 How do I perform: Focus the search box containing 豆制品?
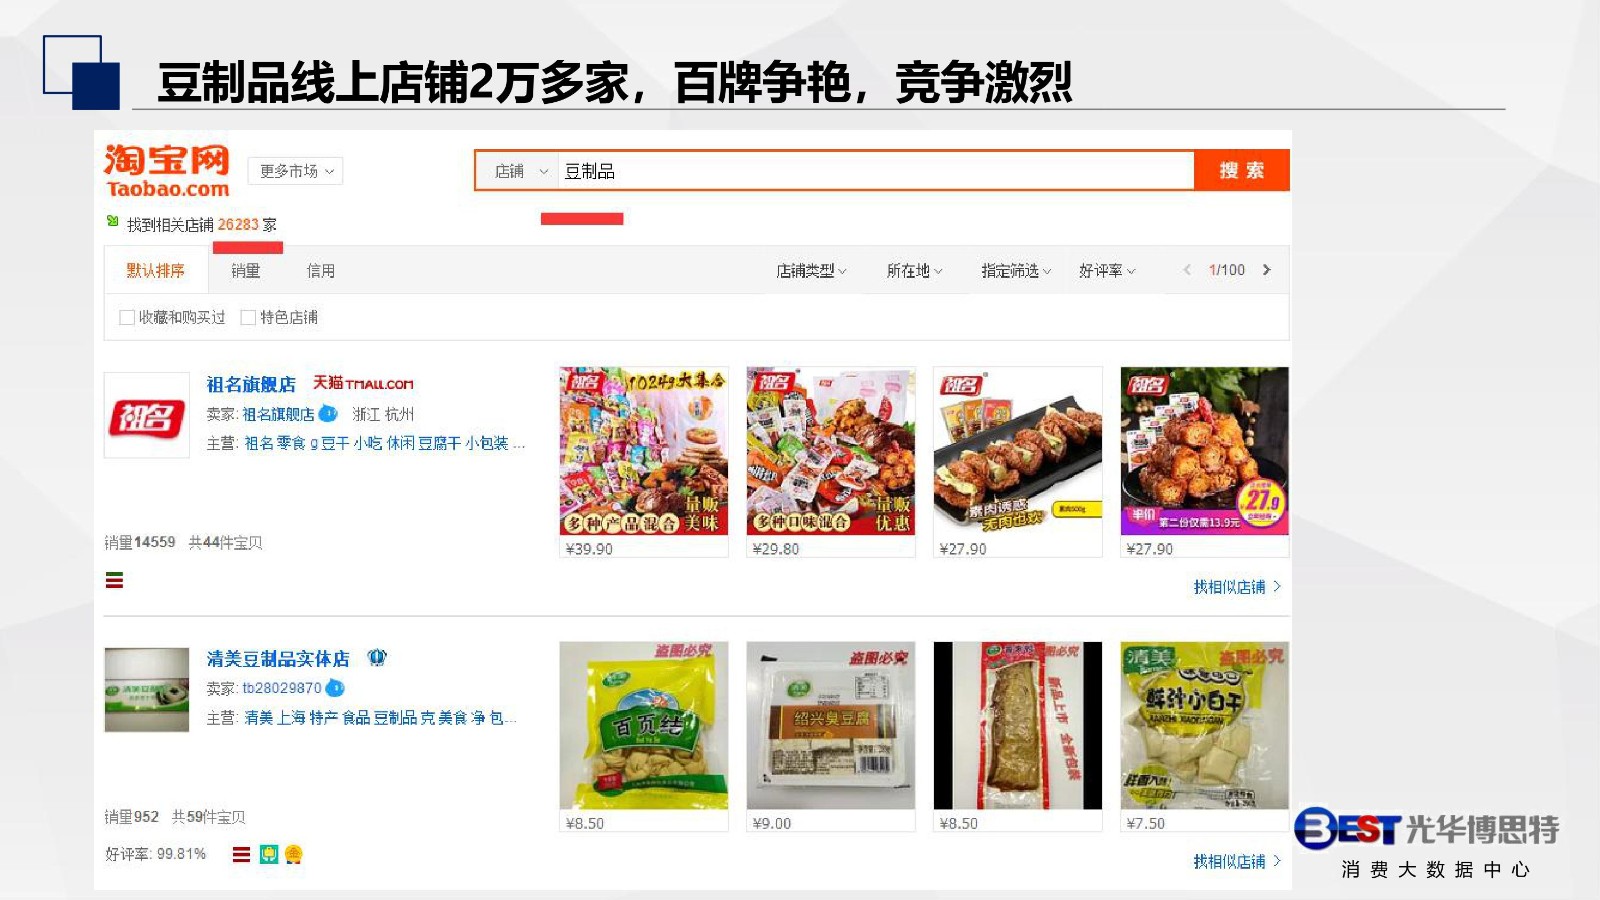[875, 171]
